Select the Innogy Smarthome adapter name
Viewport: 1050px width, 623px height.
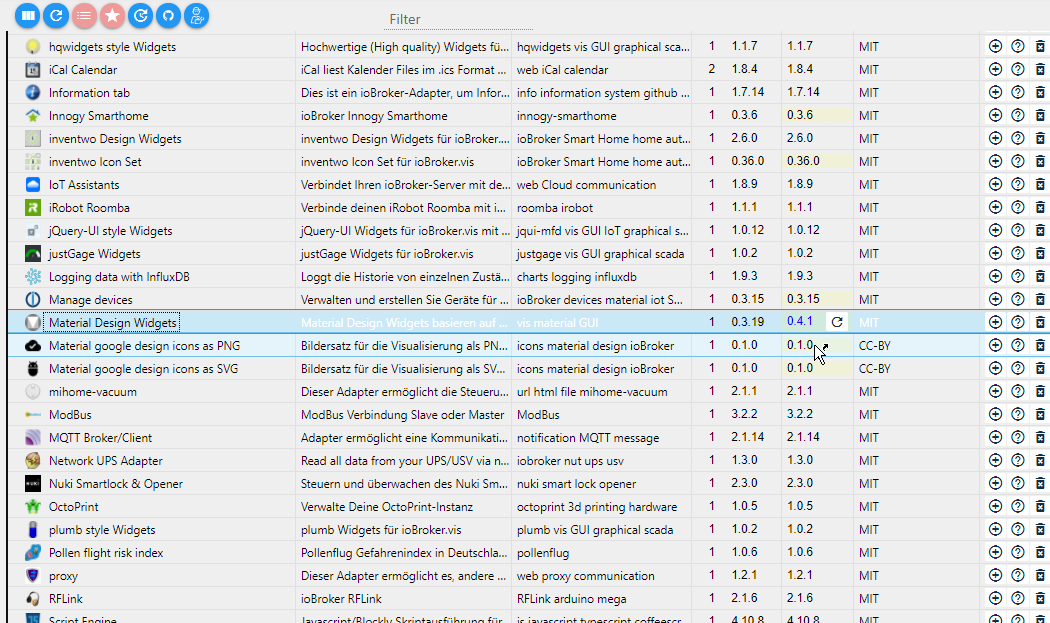(x=98, y=116)
